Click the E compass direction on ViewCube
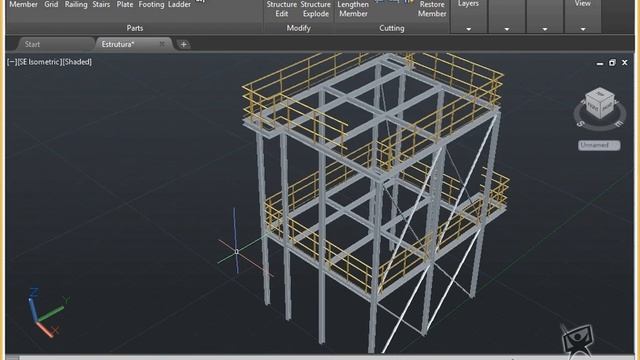The height and width of the screenshot is (360, 640). [619, 124]
